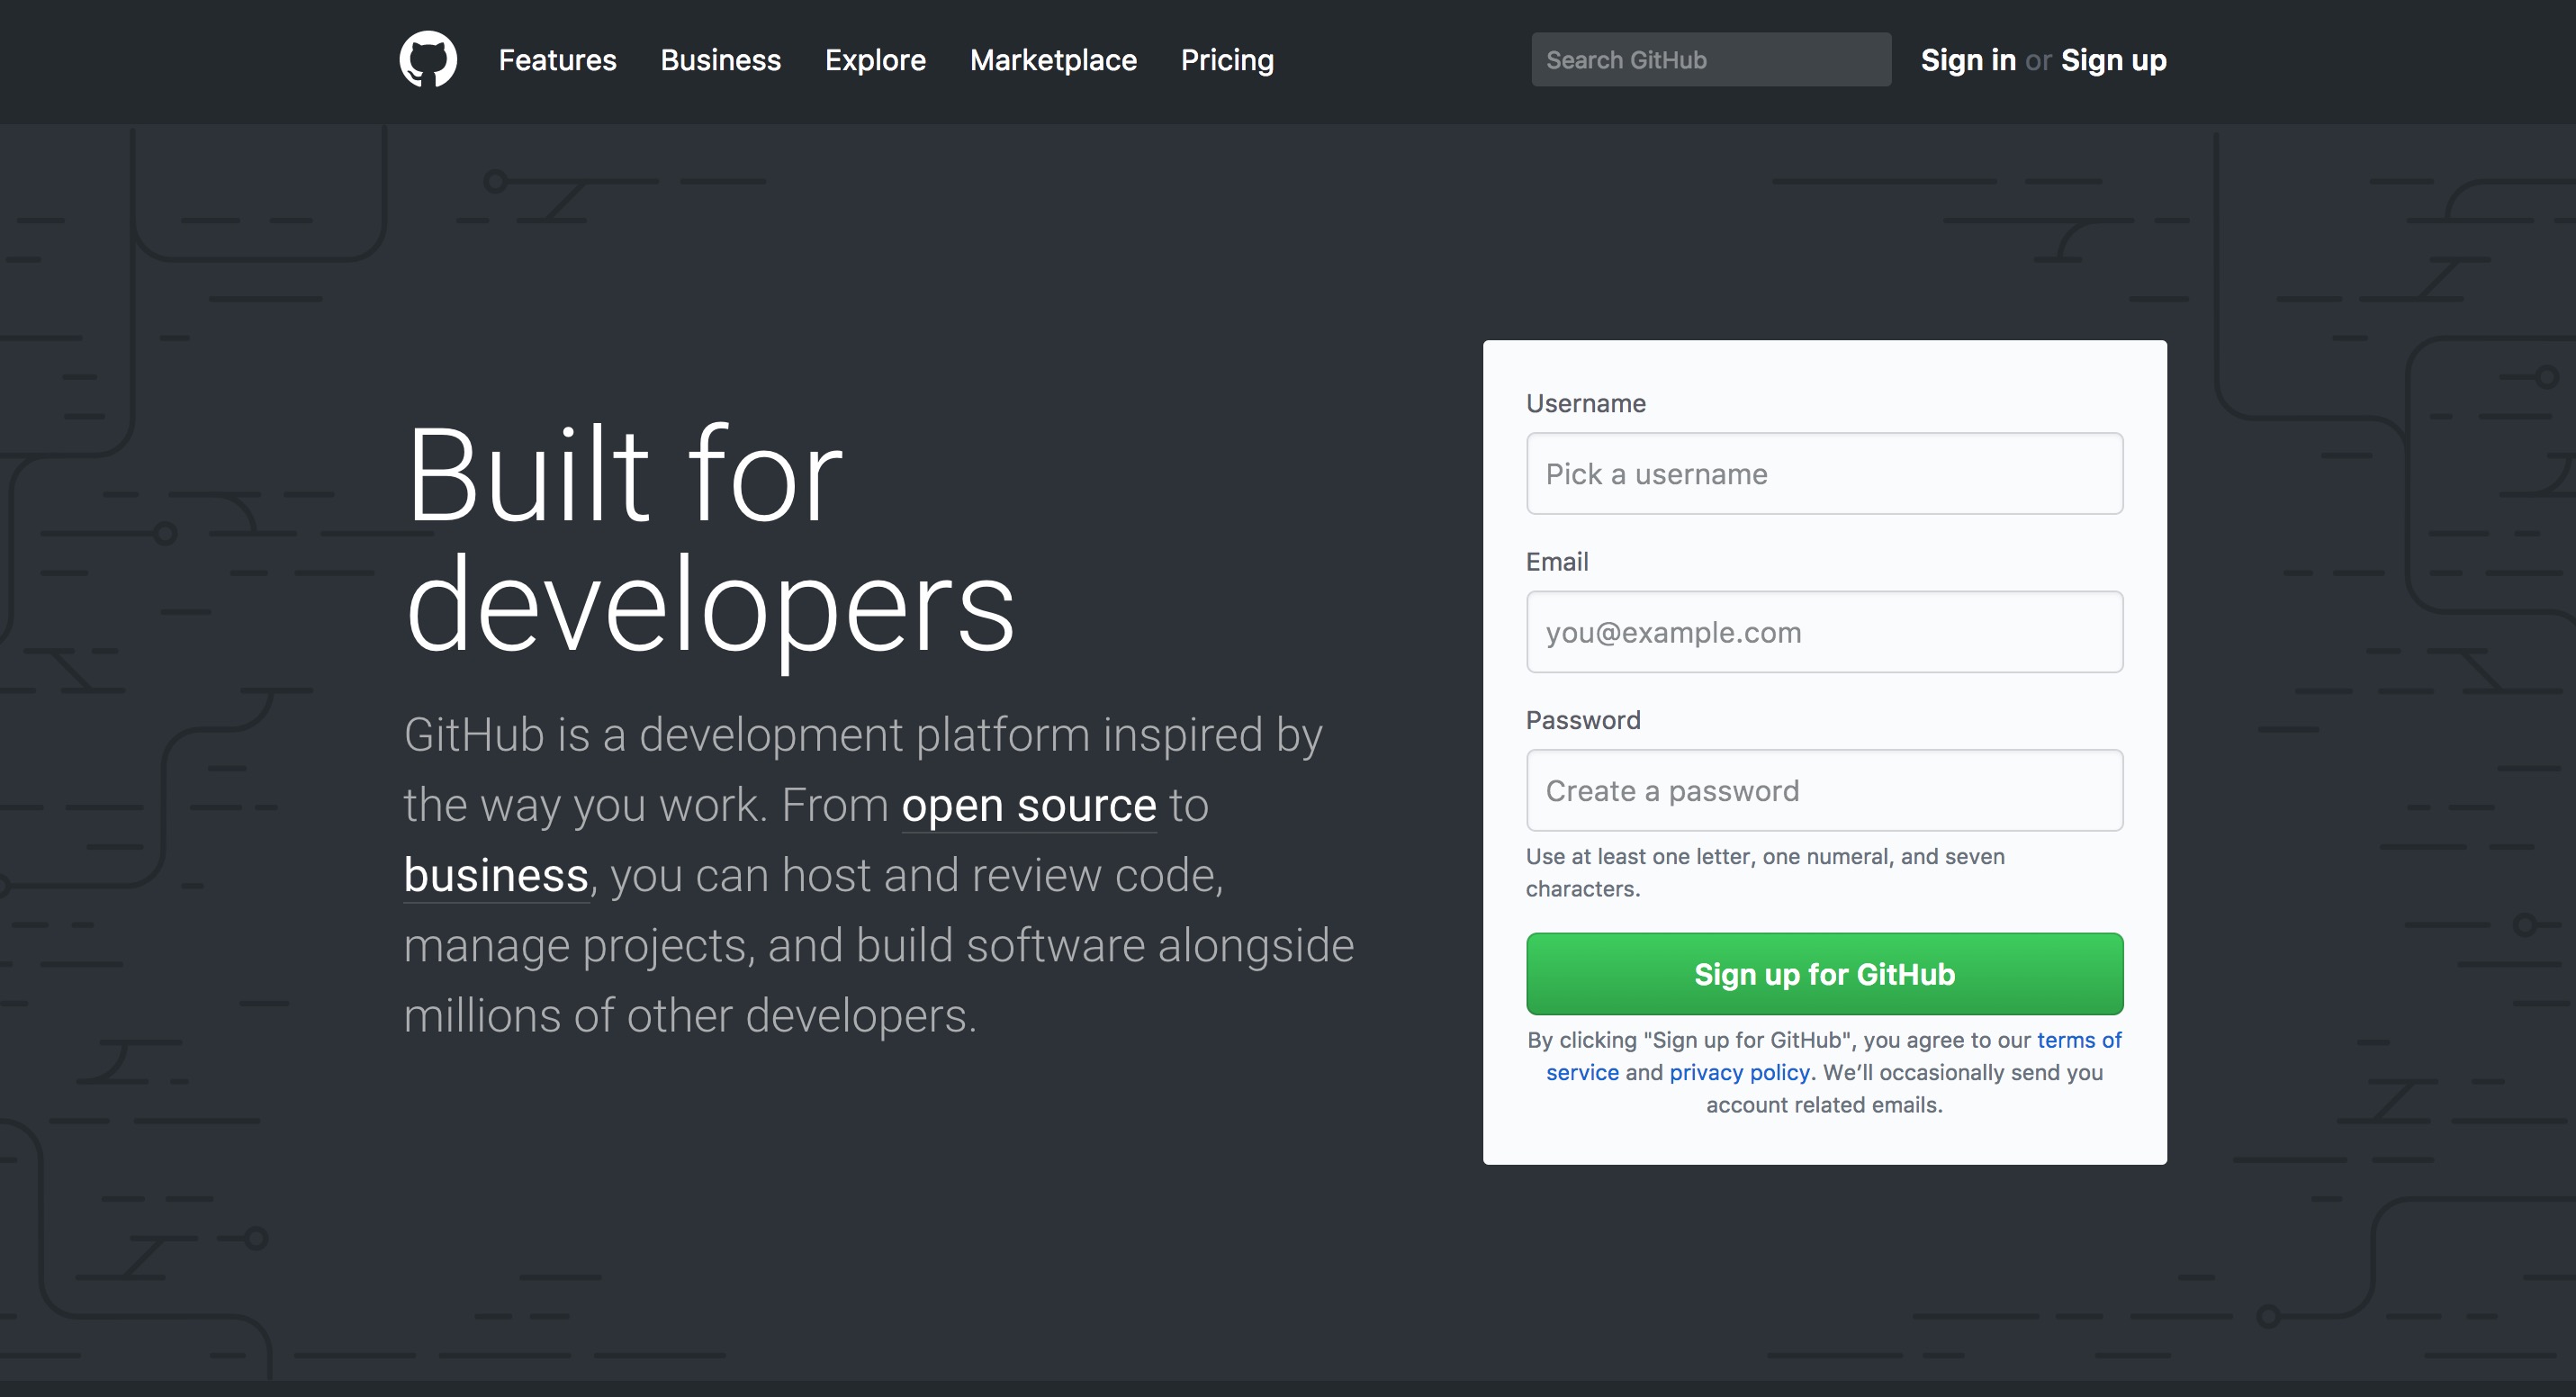Viewport: 2576px width, 1397px height.
Task: Open the Features page from the navigation
Action: [557, 60]
